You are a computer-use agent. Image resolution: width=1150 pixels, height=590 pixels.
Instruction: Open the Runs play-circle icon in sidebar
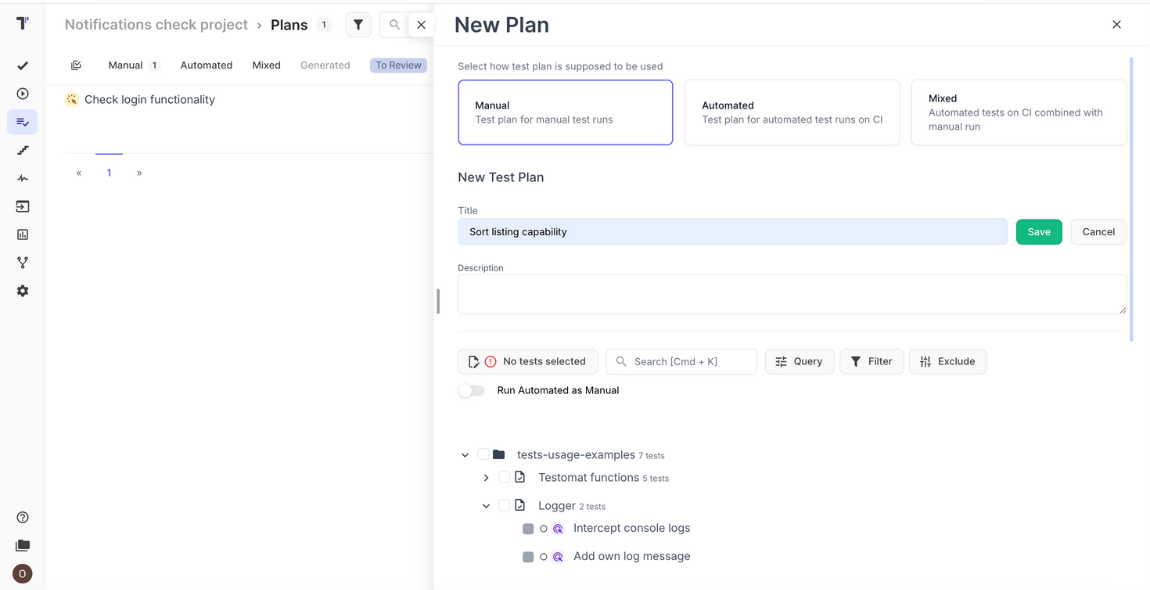(x=22, y=94)
